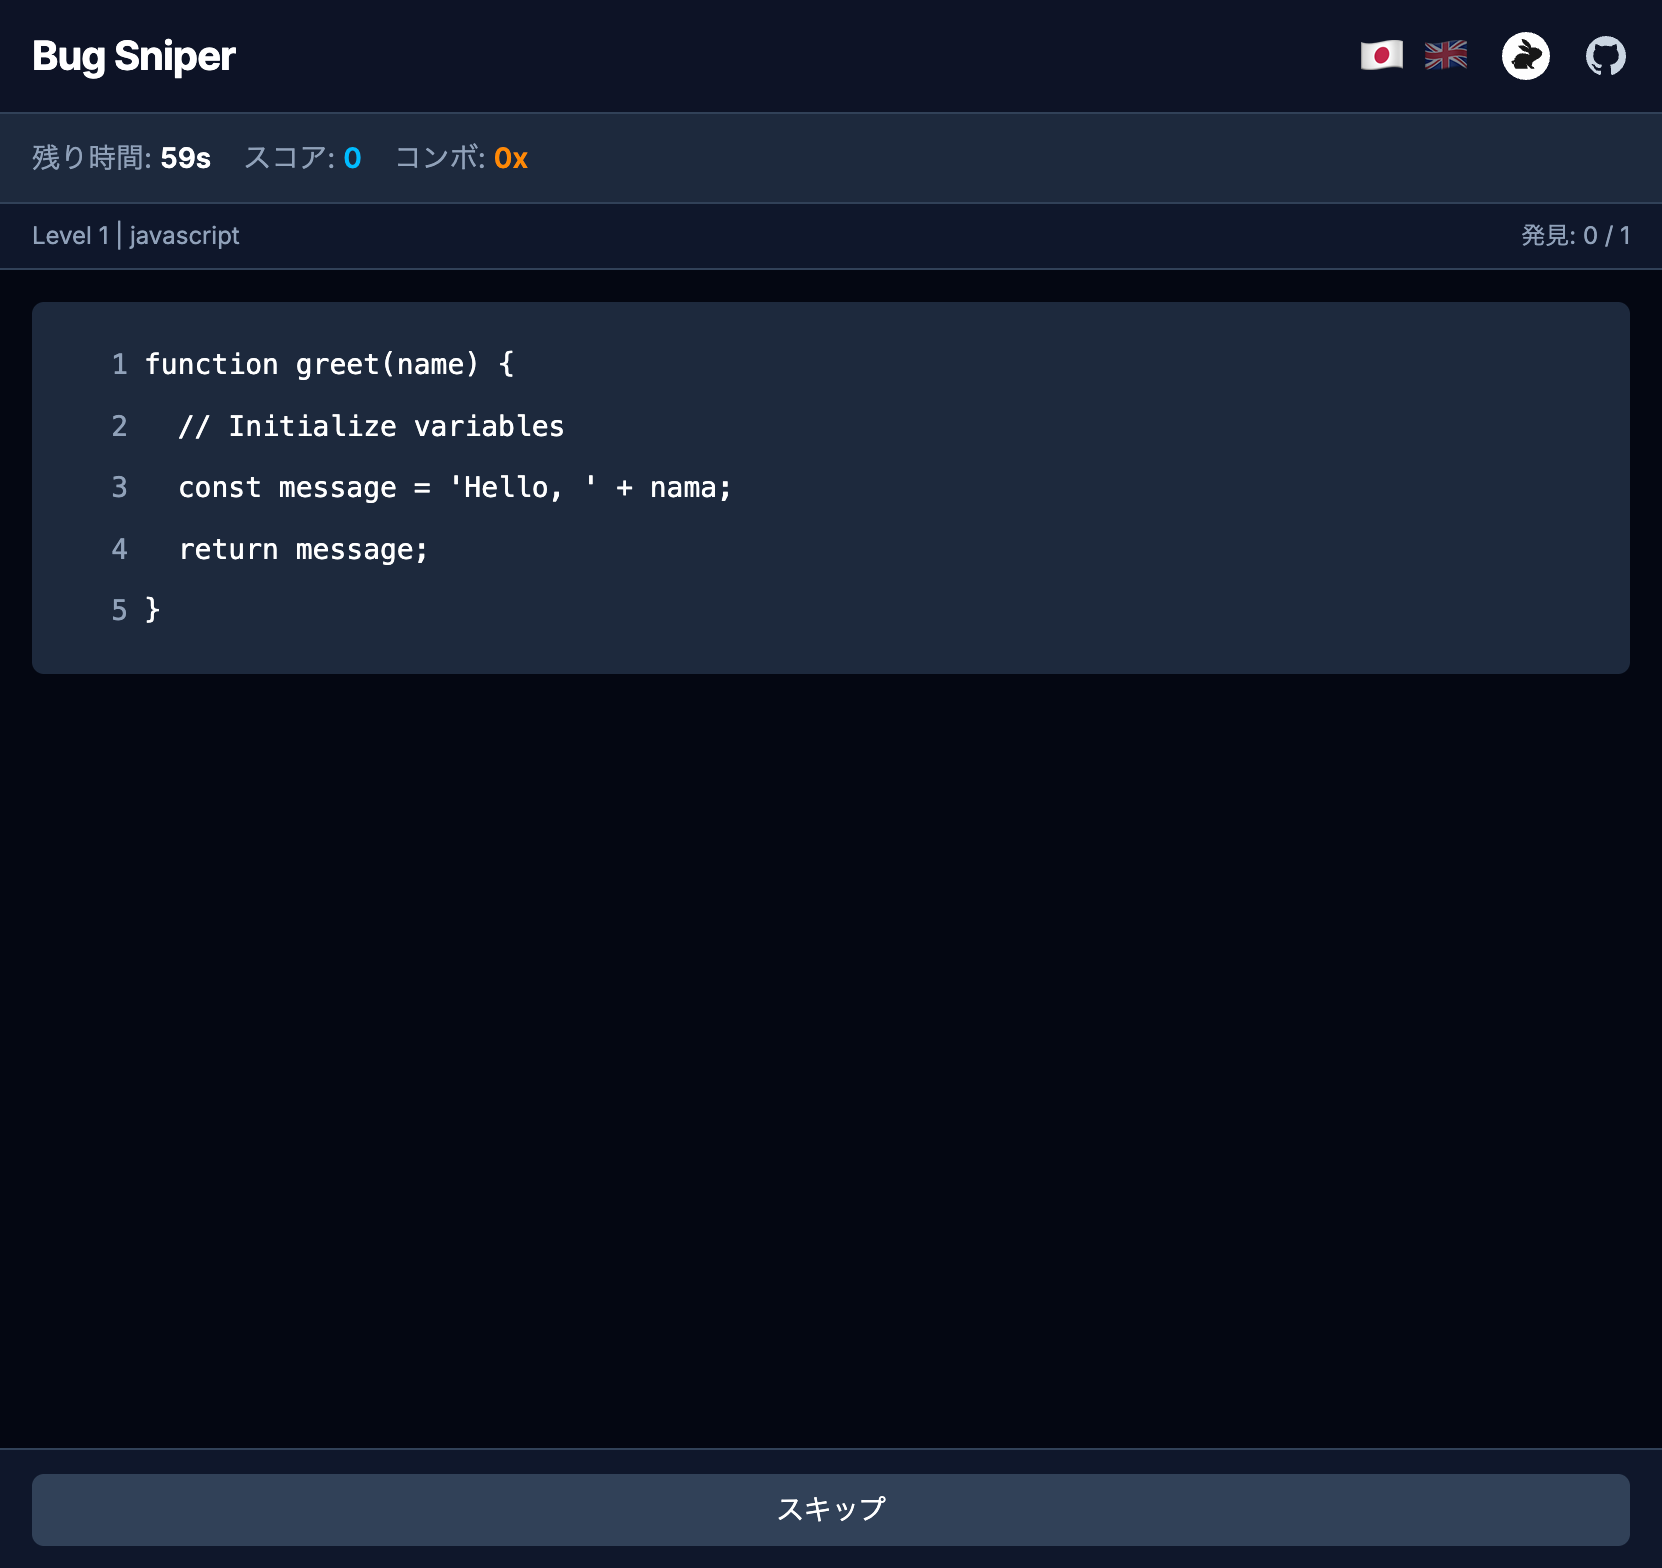The image size is (1662, 1568).
Task: Click the コンボ combo value 0x
Action: click(x=511, y=158)
